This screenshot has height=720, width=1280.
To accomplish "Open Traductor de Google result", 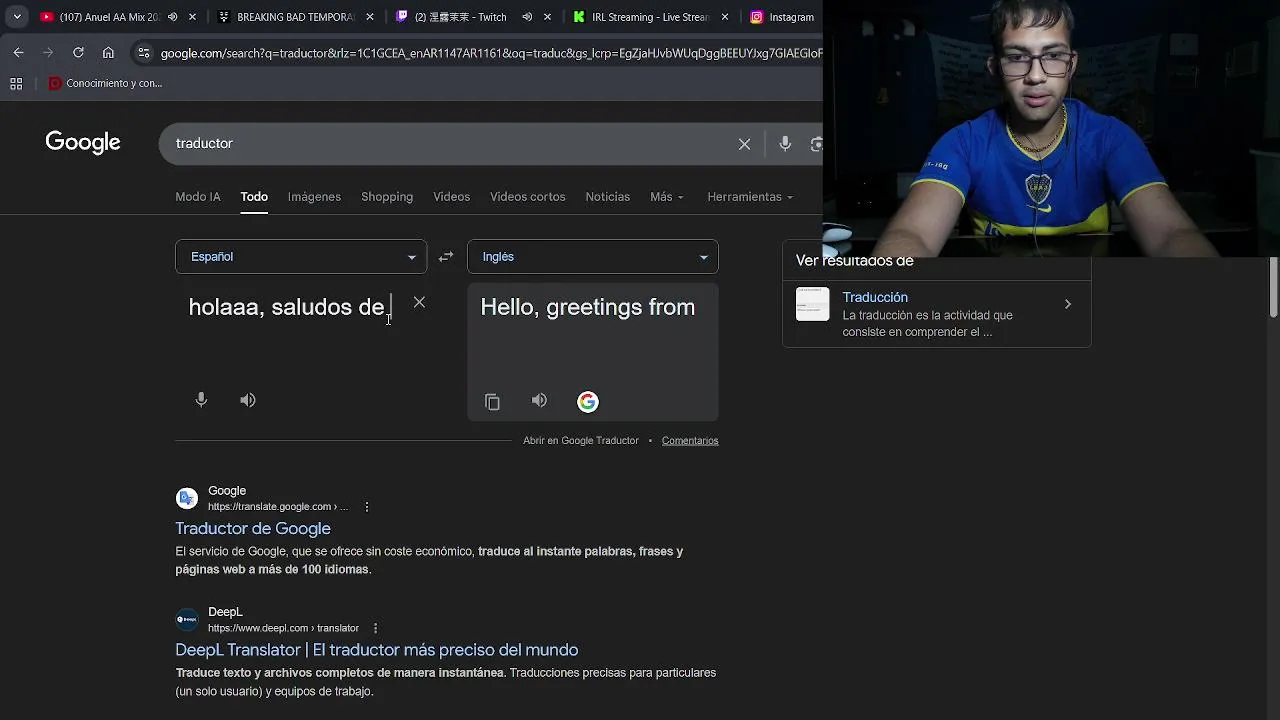I will [x=253, y=528].
